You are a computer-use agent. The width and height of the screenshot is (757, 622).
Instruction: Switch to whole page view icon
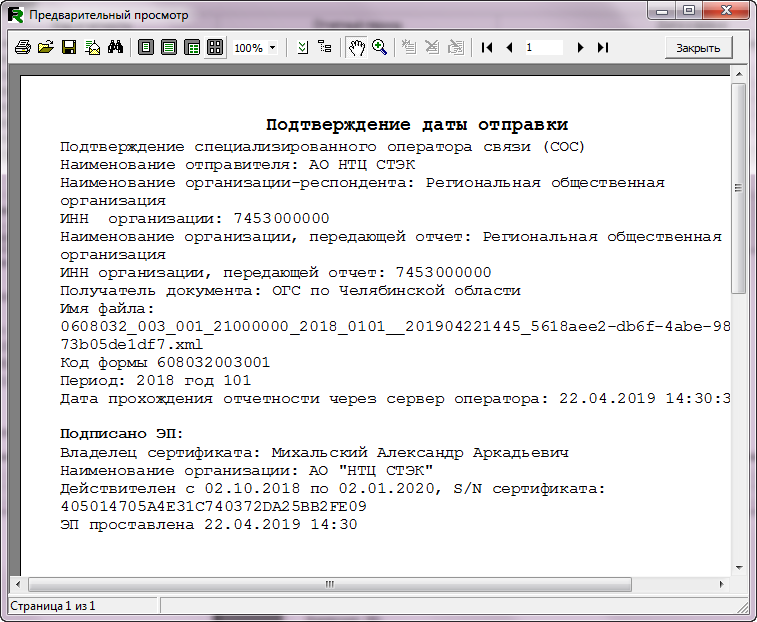coord(145,47)
